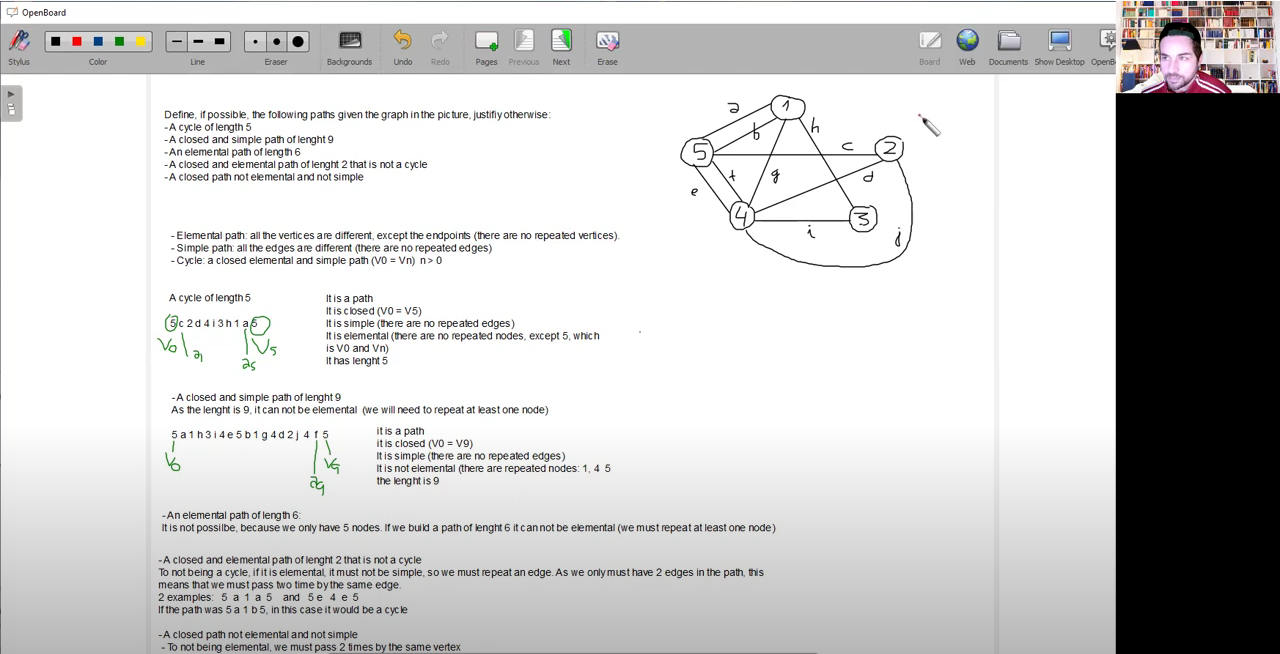Pick the blue pen color
Image resolution: width=1280 pixels, height=654 pixels.
click(x=98, y=41)
